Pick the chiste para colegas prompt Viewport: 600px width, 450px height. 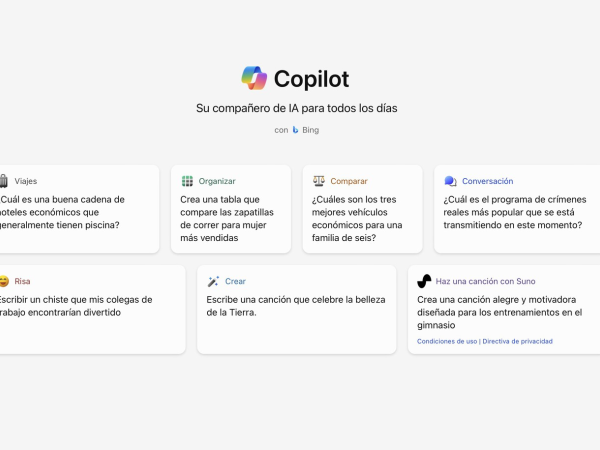76,305
